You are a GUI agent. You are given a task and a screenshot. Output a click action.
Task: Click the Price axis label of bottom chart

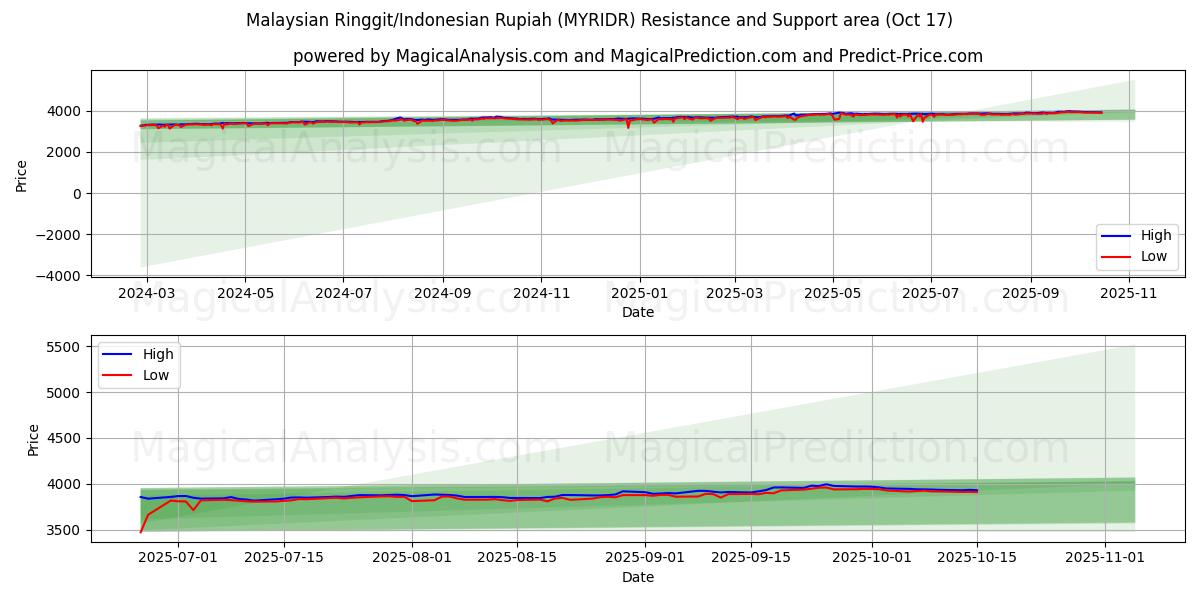(x=34, y=440)
